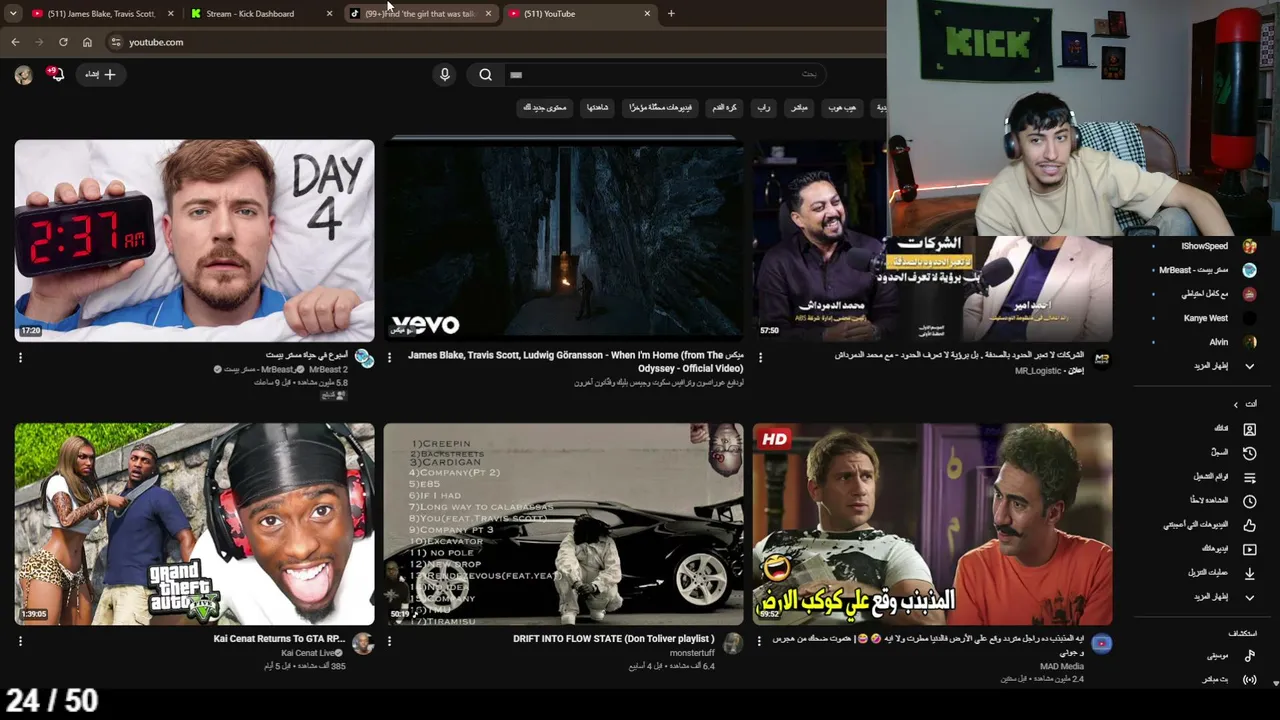Open Your videos (فيديوهاتك) play icon
This screenshot has width=1280, height=720.
click(x=1249, y=549)
